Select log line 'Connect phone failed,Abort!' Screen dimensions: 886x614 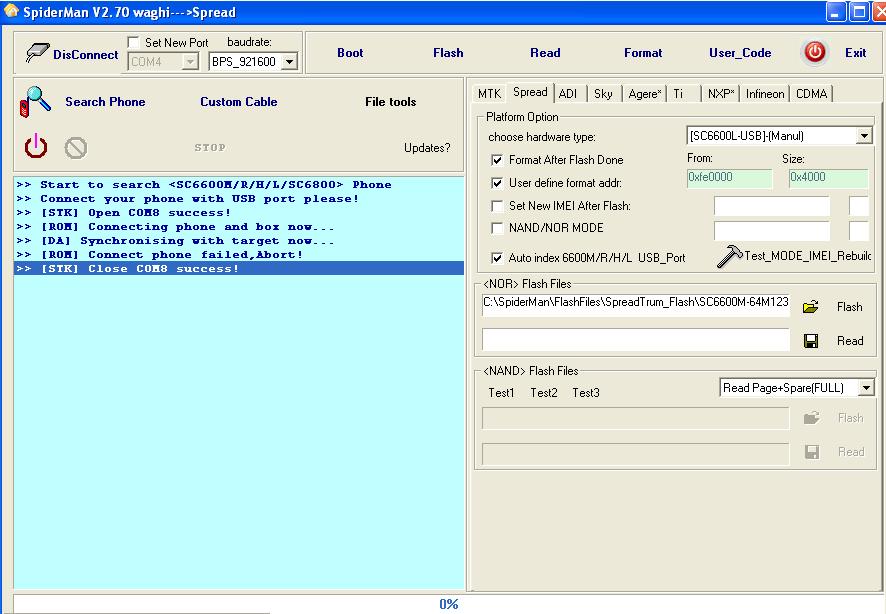click(238, 254)
